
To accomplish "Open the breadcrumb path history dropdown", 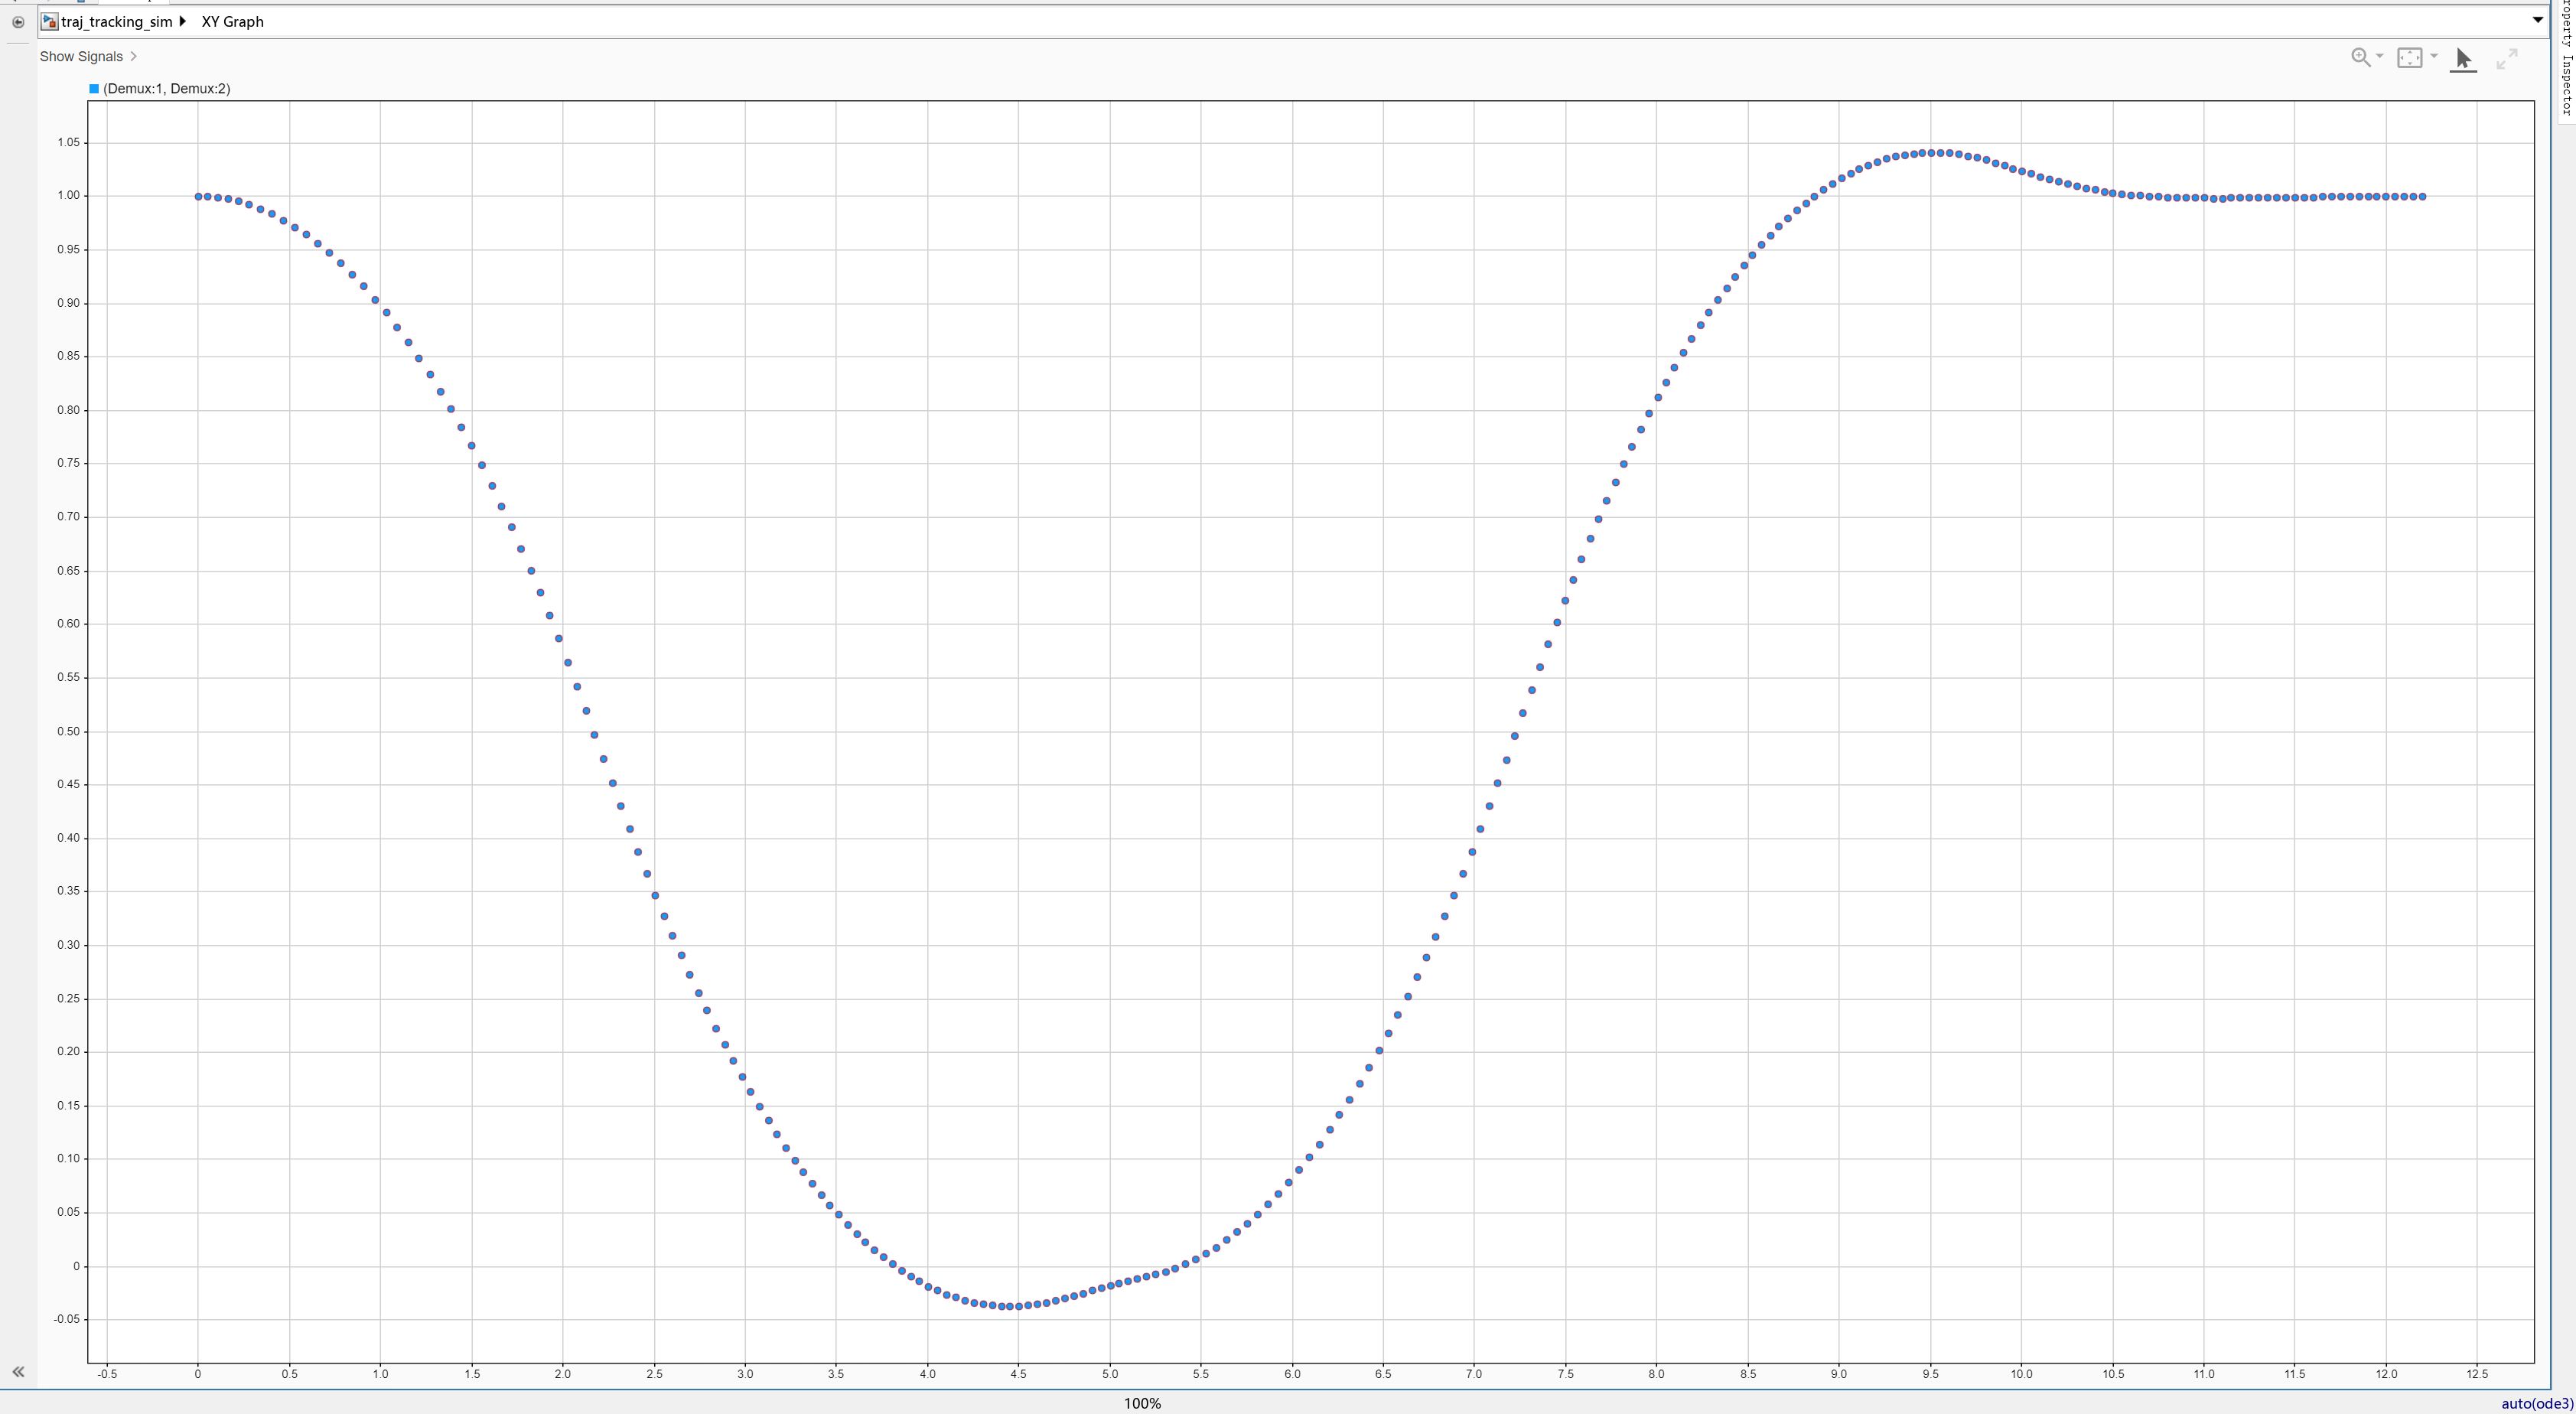I will 2537,20.
